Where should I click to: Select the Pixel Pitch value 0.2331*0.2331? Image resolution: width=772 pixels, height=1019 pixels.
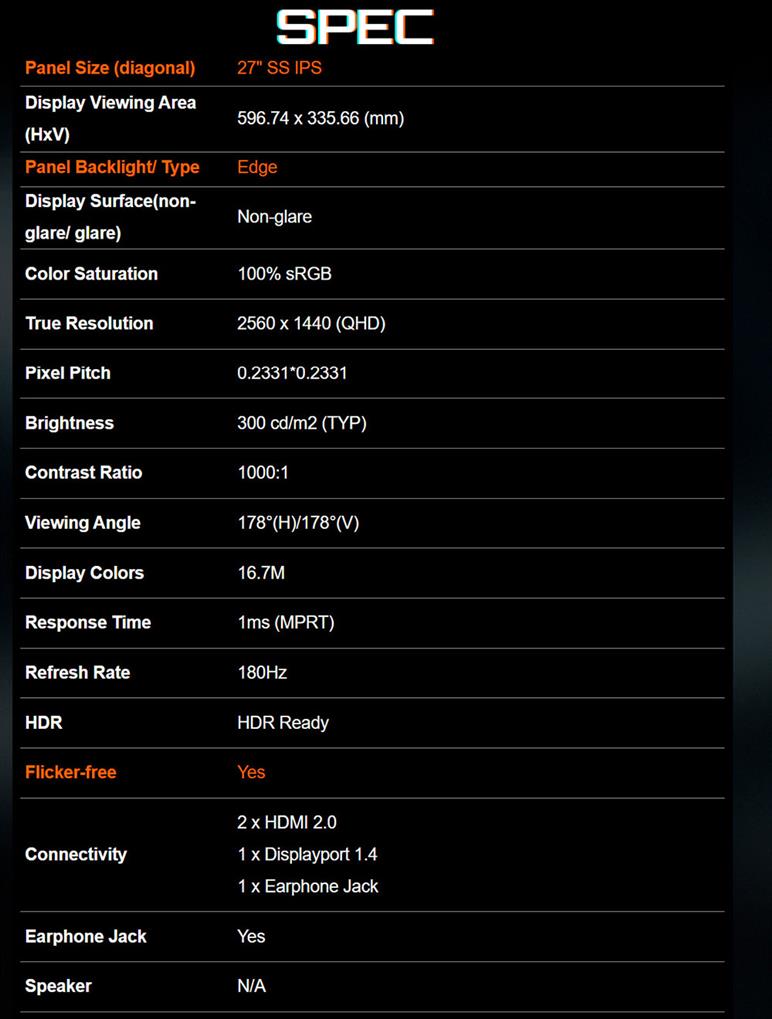(x=292, y=373)
